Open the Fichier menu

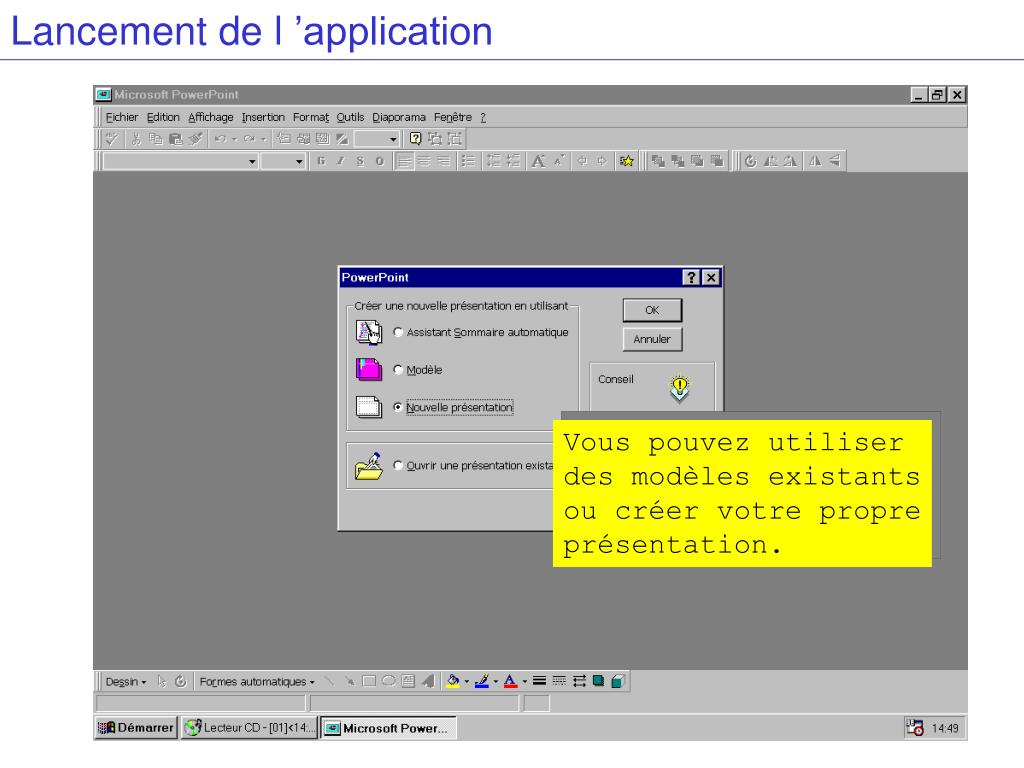point(121,117)
